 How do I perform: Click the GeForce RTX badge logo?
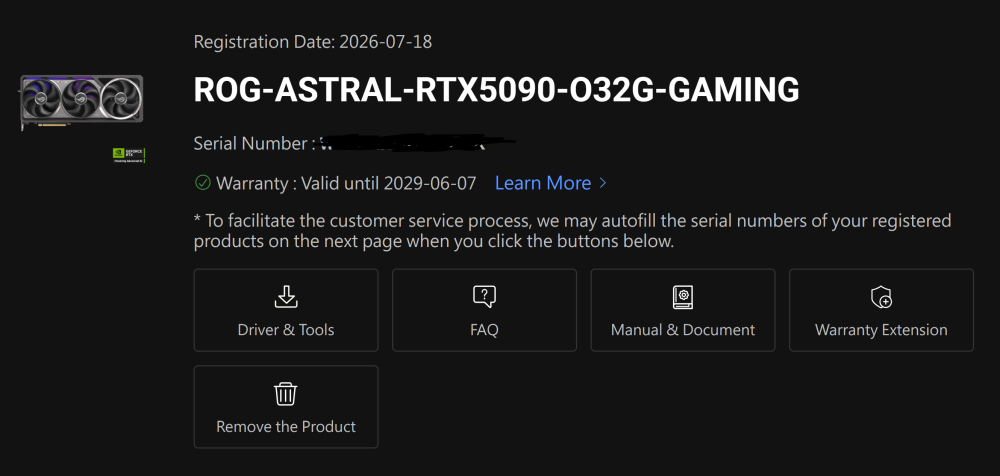point(128,155)
